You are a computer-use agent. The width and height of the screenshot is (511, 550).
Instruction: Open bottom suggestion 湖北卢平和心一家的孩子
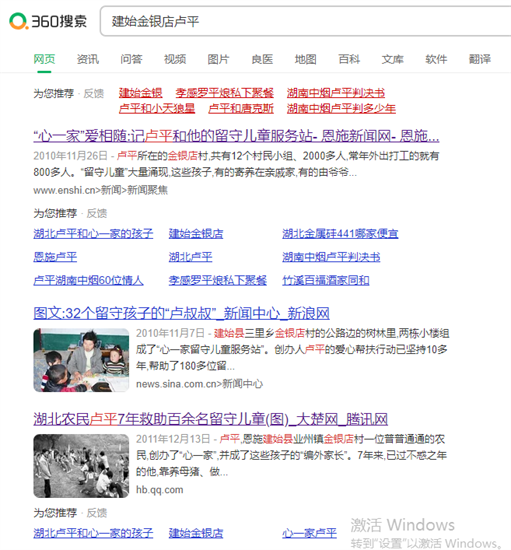(93, 533)
